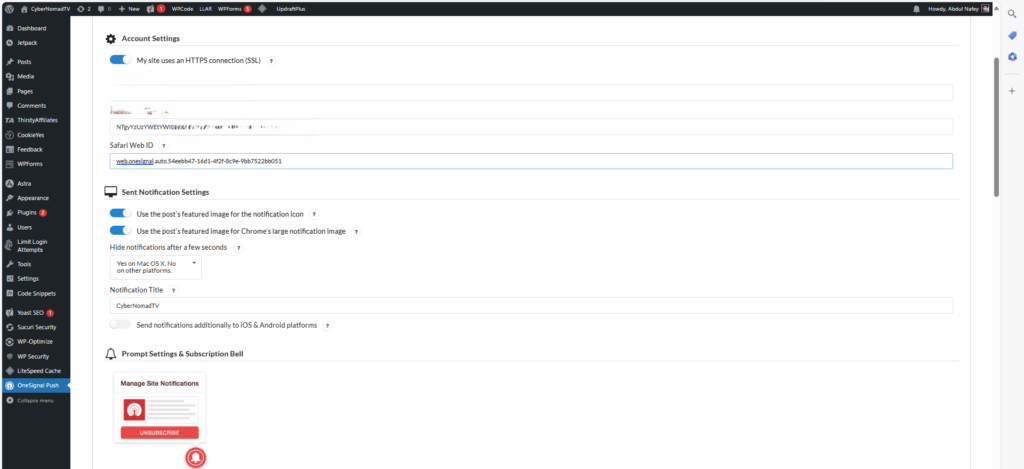Enable sending notifications to iOS & Android
Screen dimensions: 1024x469
coord(120,325)
